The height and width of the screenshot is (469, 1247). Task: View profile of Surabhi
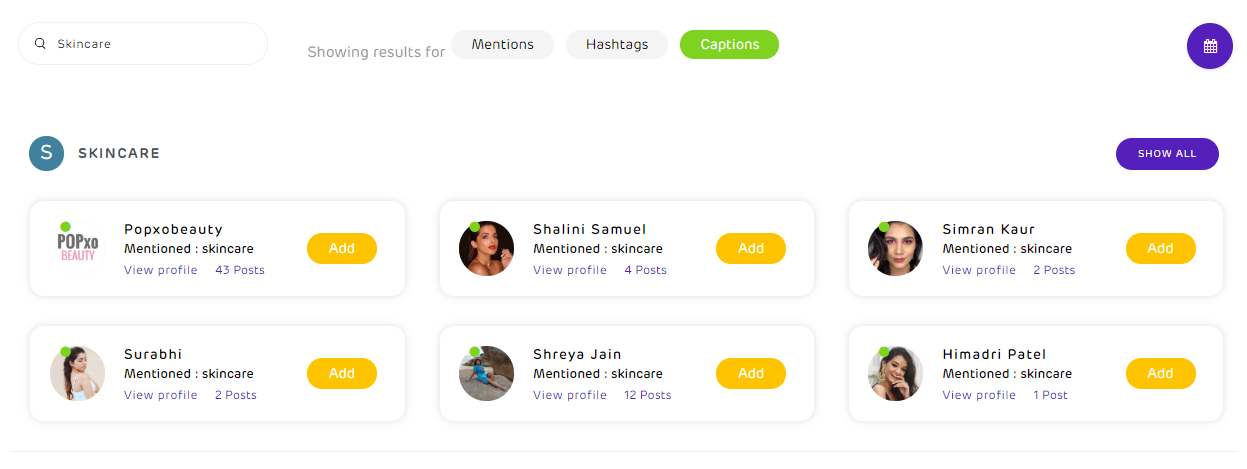[x=160, y=395]
